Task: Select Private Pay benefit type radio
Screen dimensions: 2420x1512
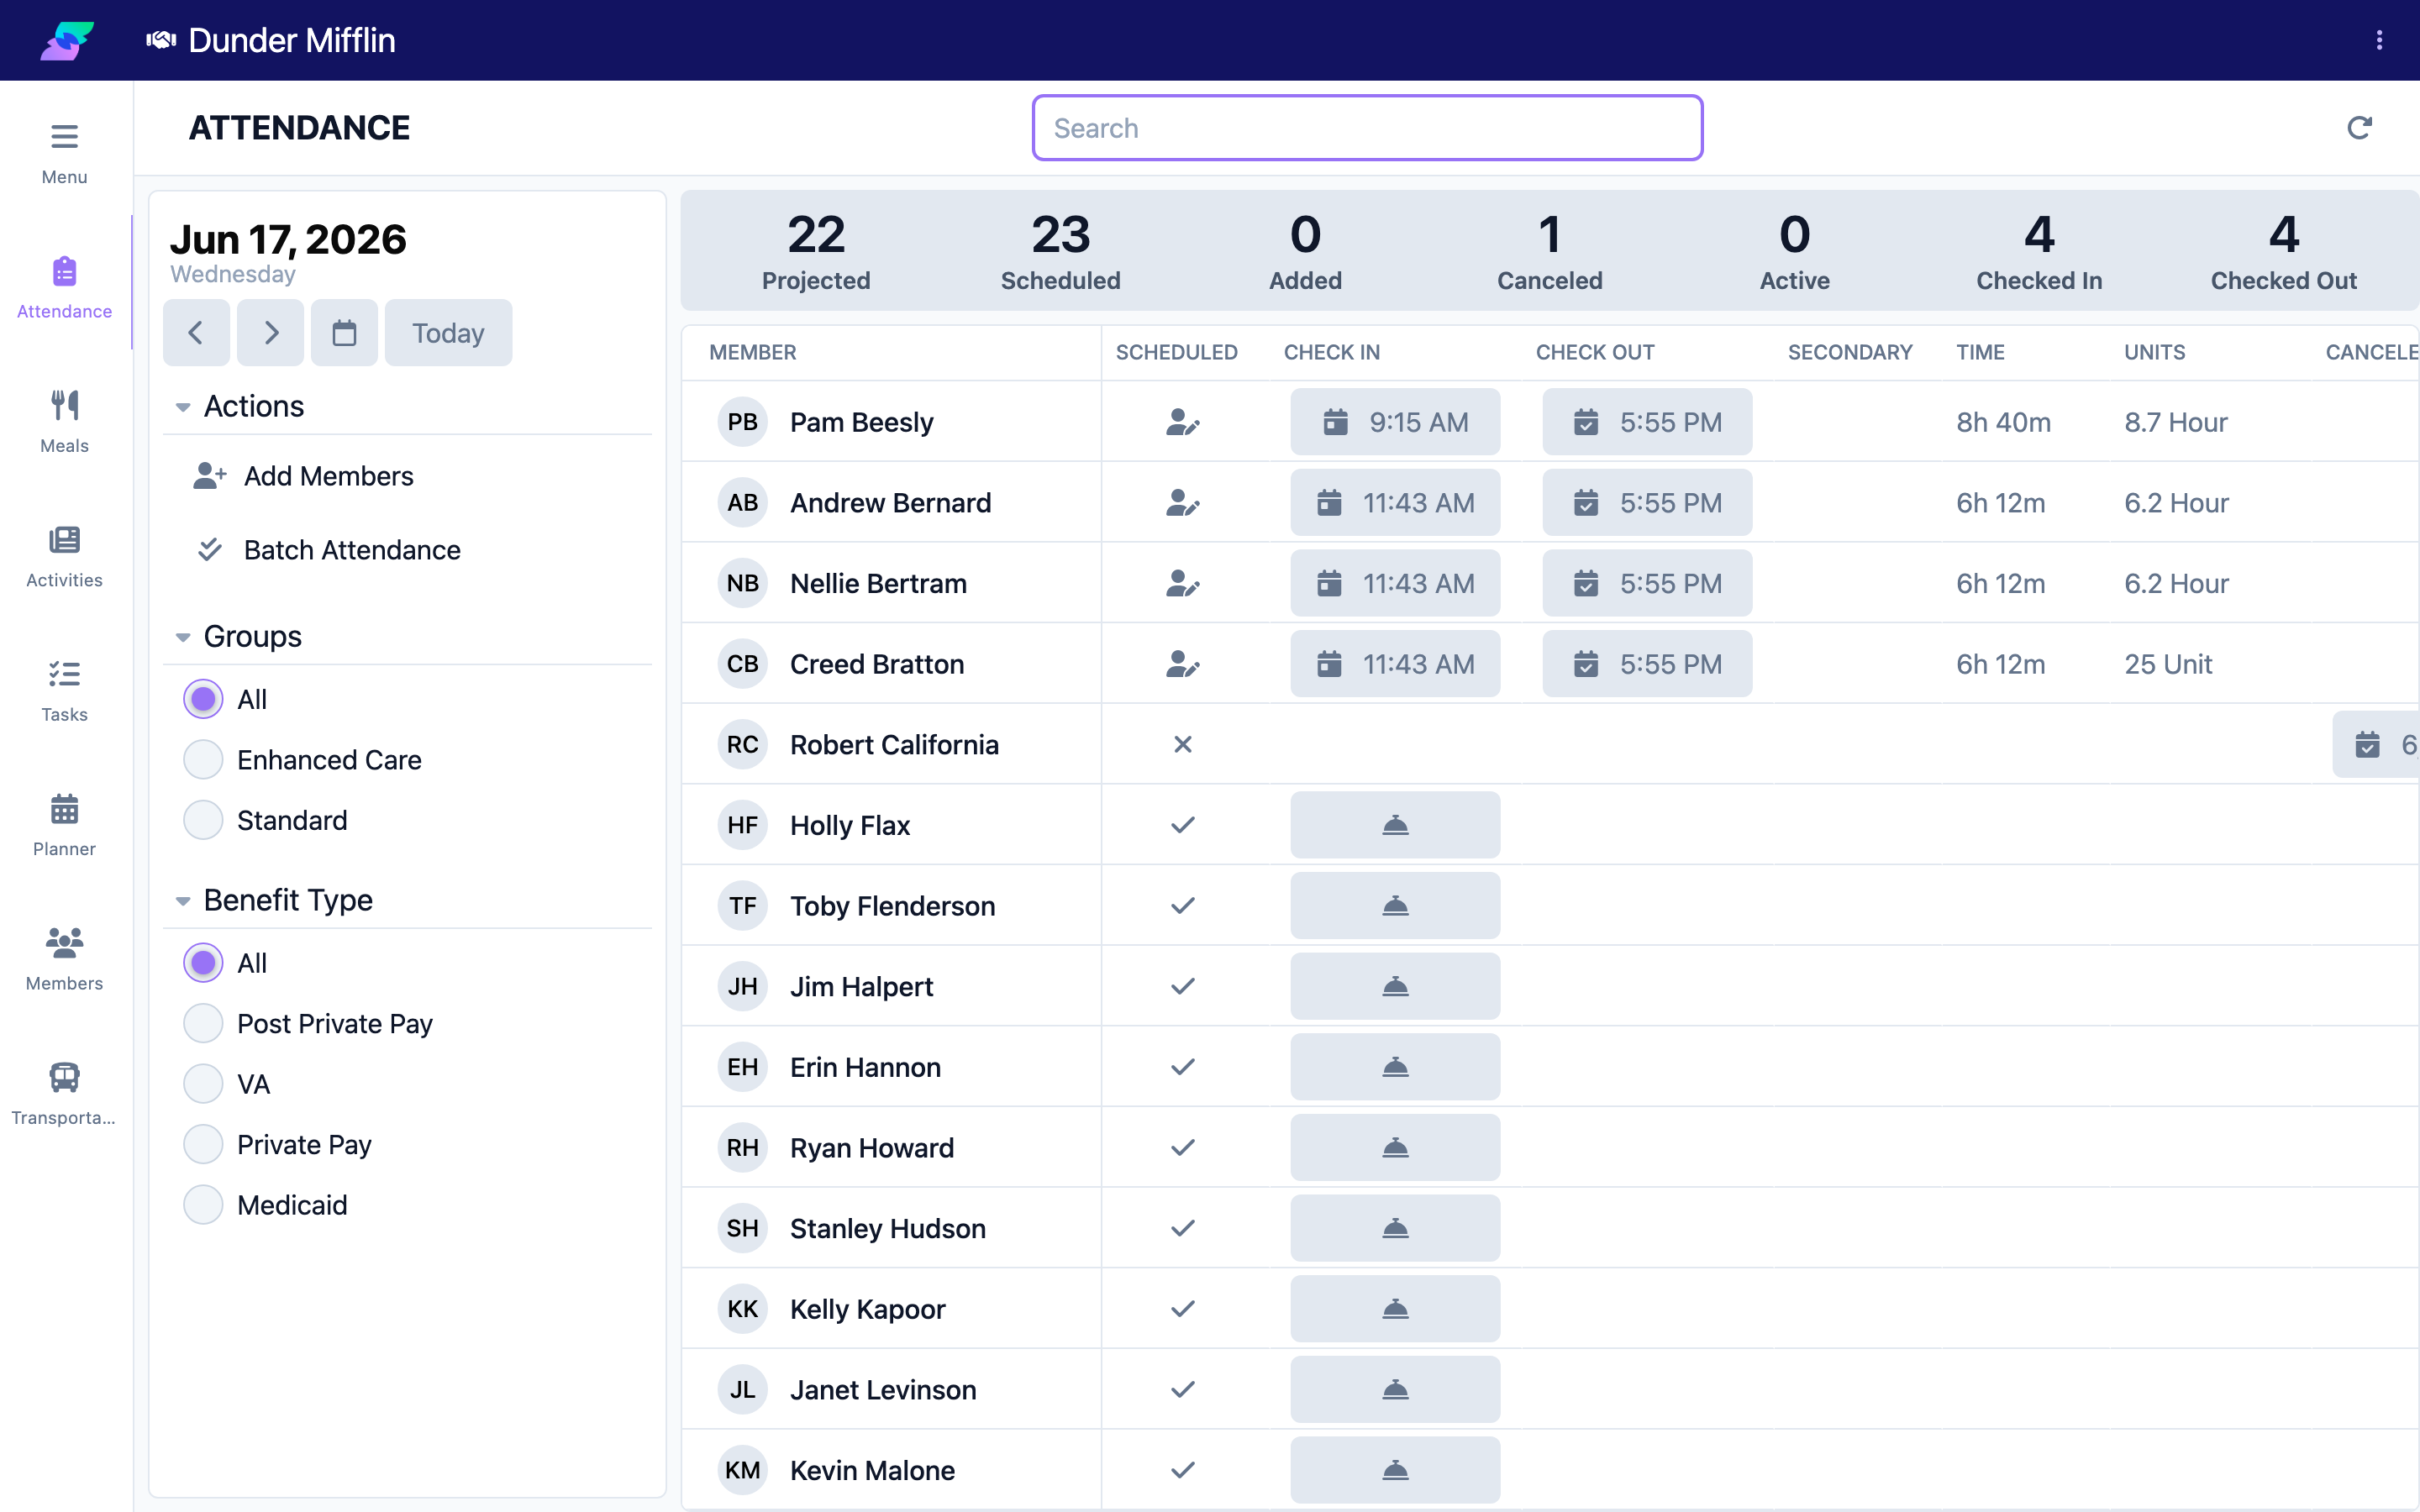Action: [x=203, y=1144]
